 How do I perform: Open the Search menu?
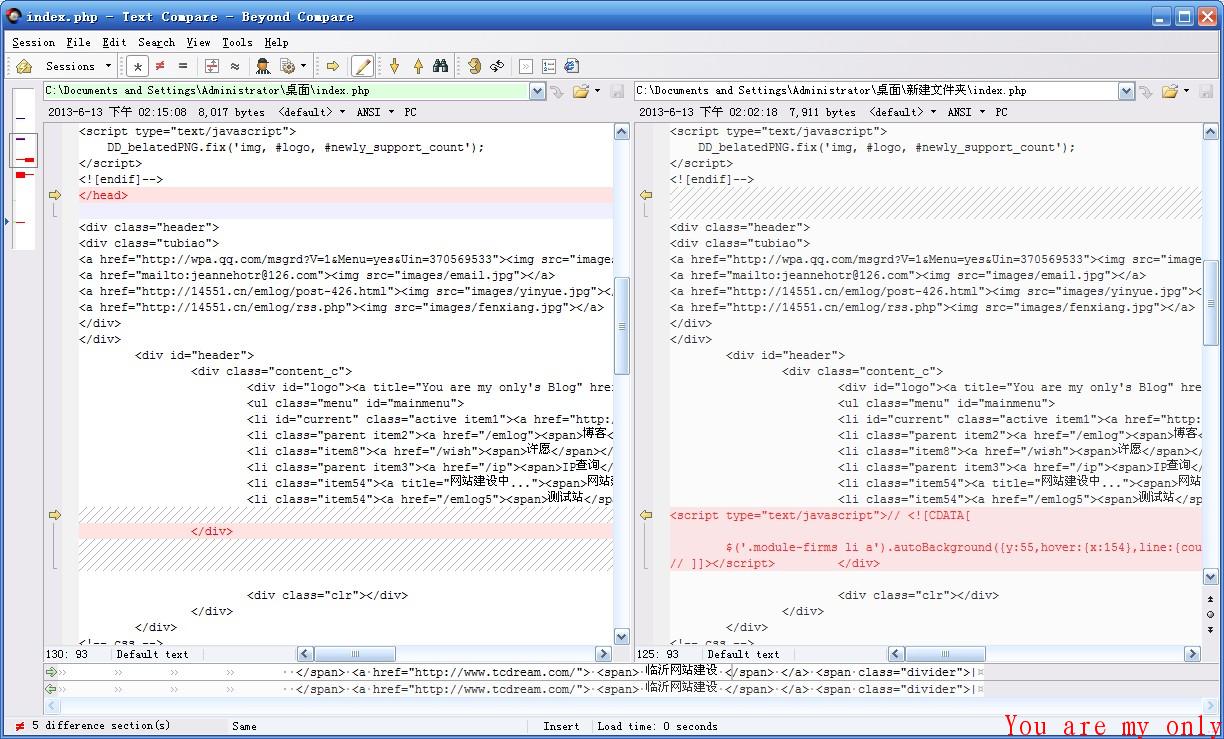pyautogui.click(x=156, y=42)
